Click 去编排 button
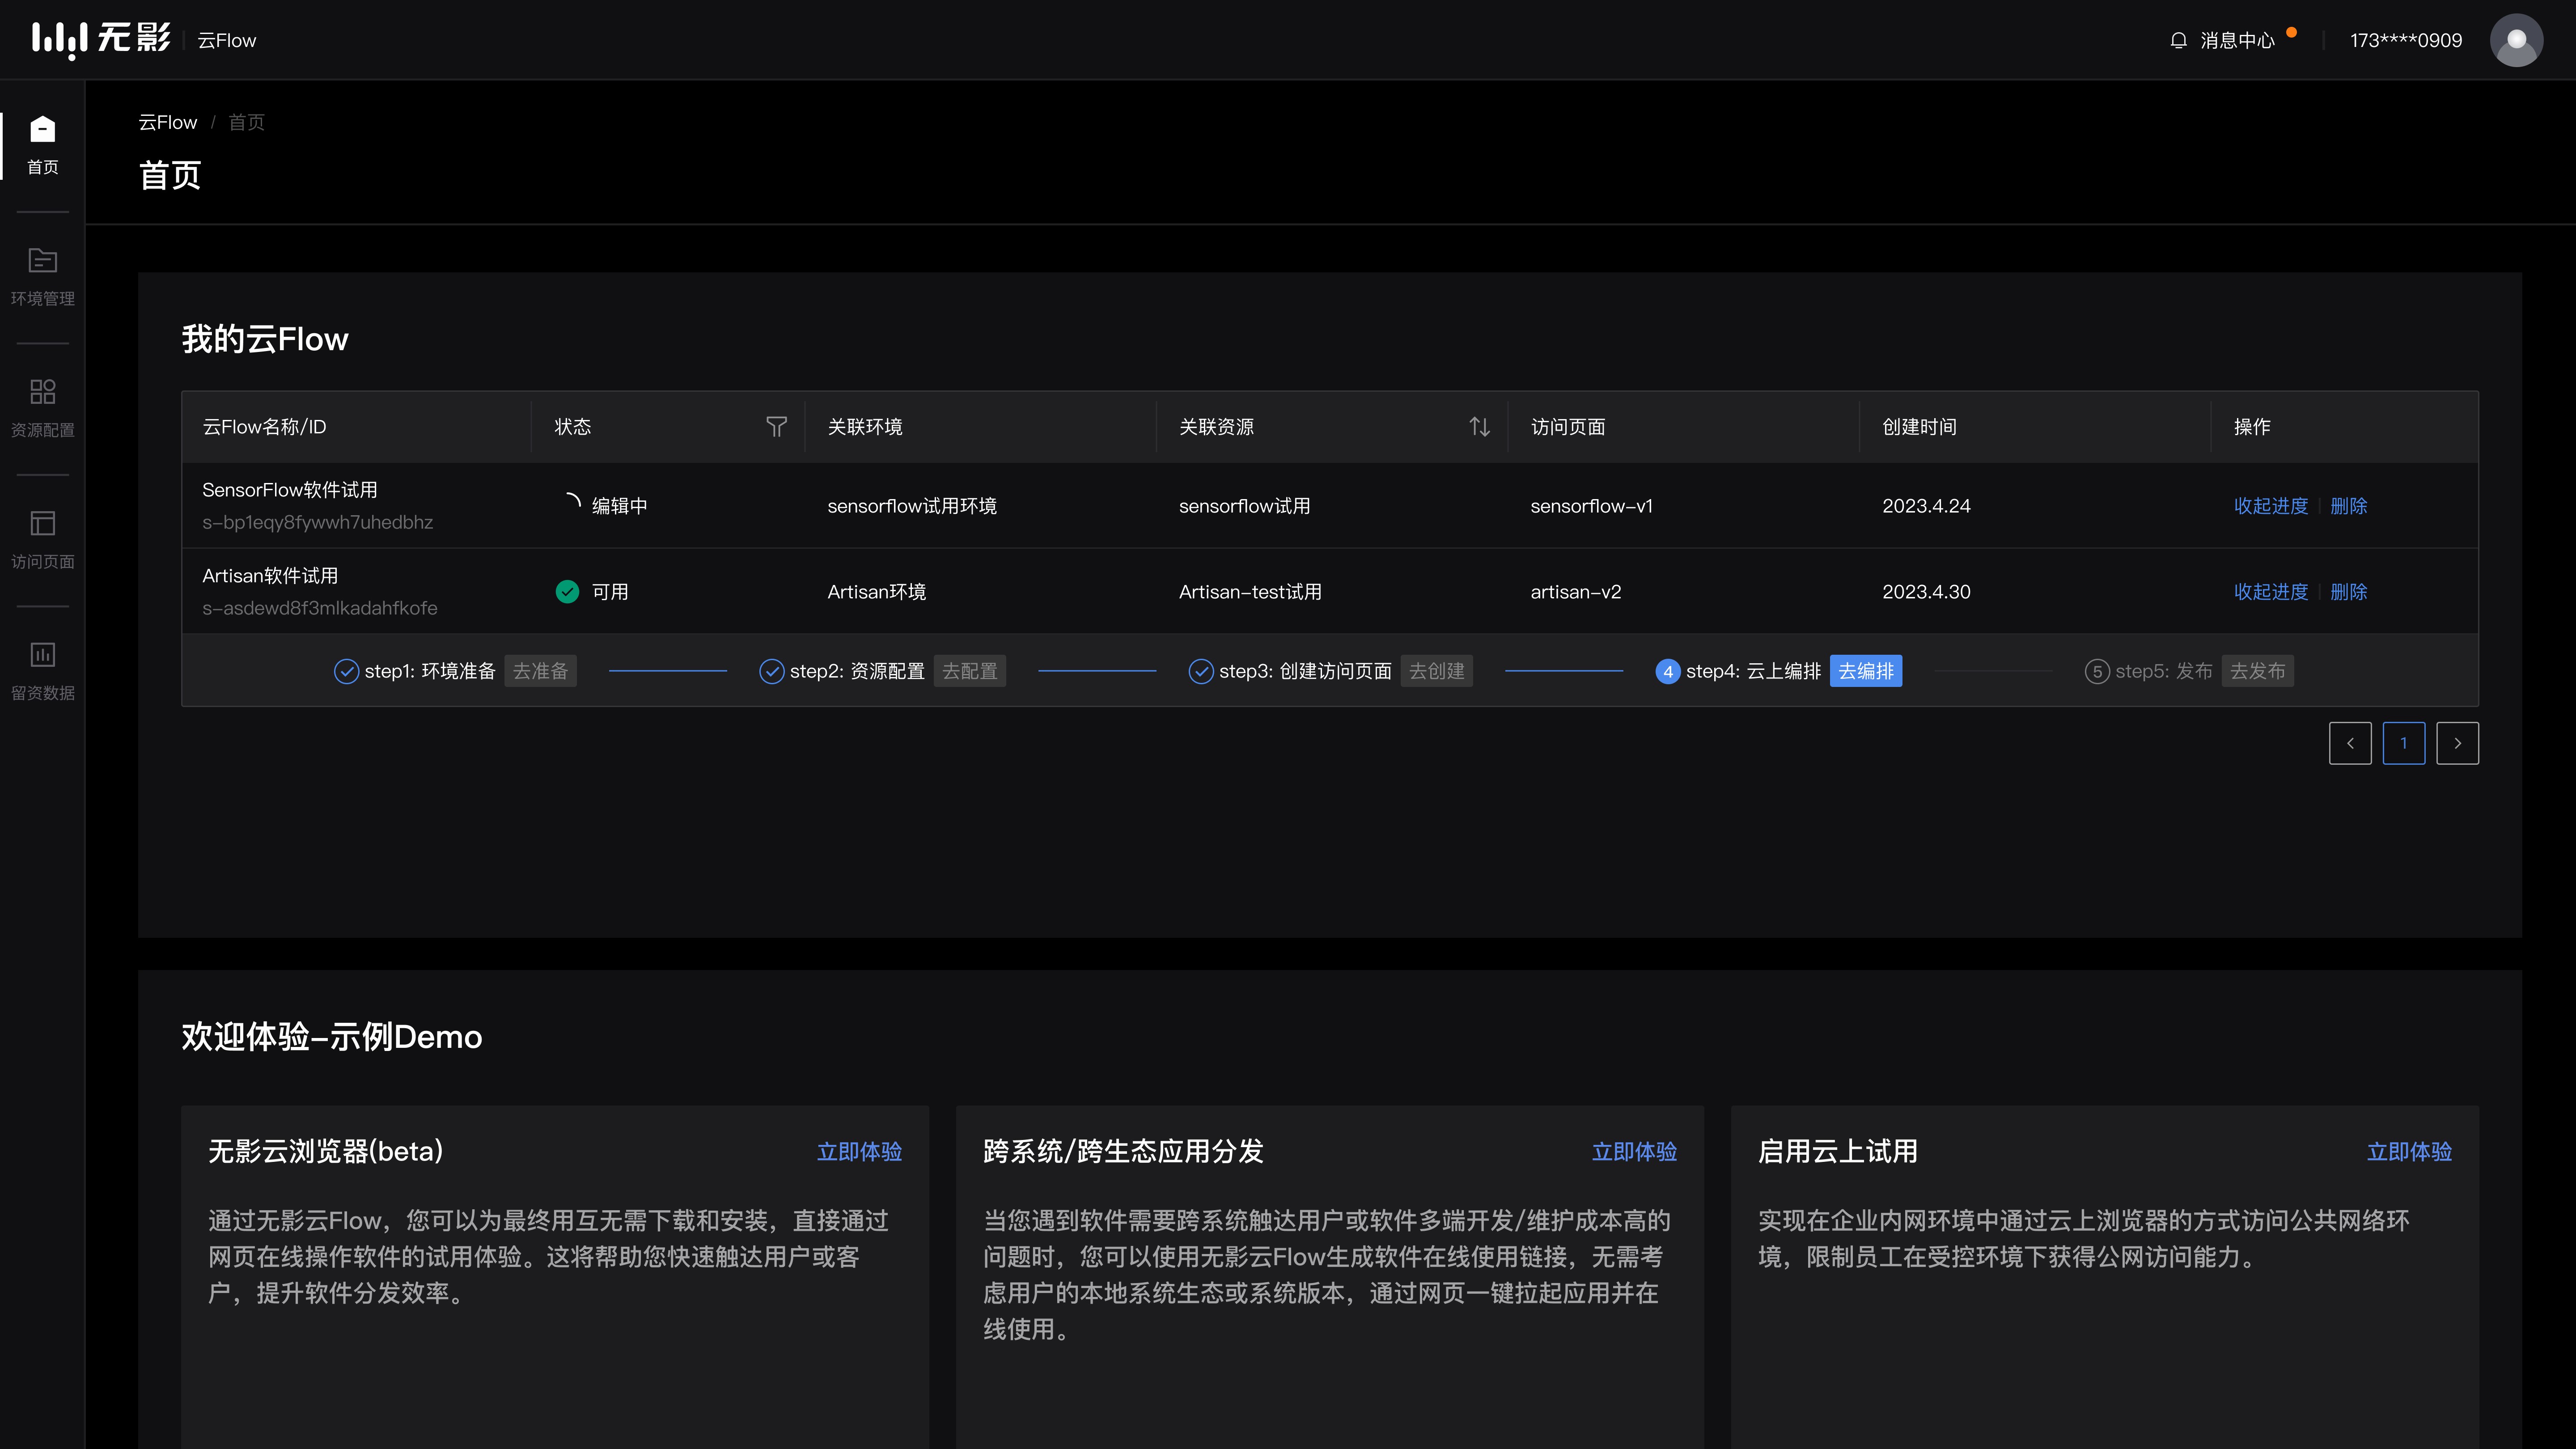This screenshot has height=1449, width=2576. (1866, 671)
